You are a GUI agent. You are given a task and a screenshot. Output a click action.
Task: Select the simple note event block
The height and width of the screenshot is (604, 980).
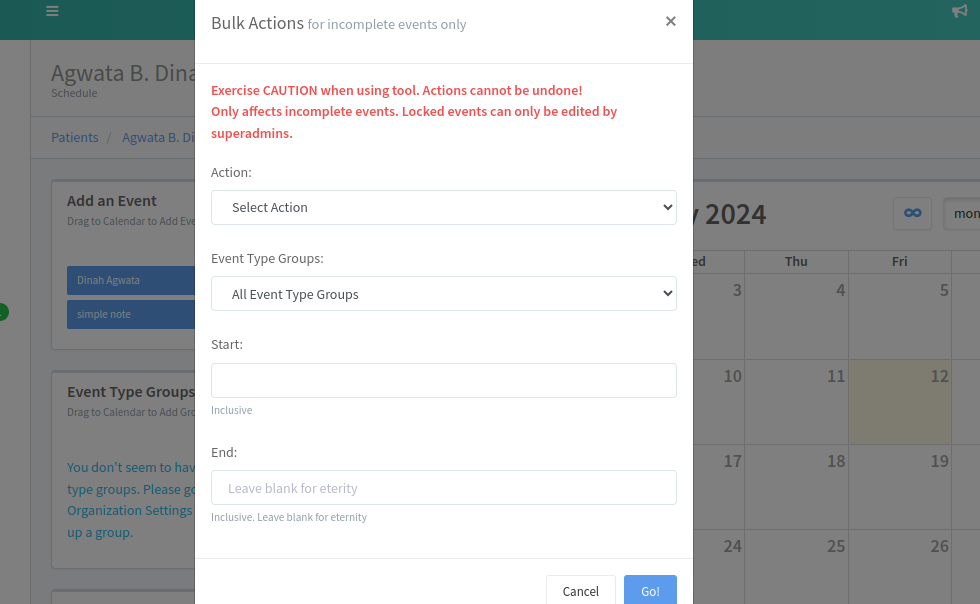[130, 314]
